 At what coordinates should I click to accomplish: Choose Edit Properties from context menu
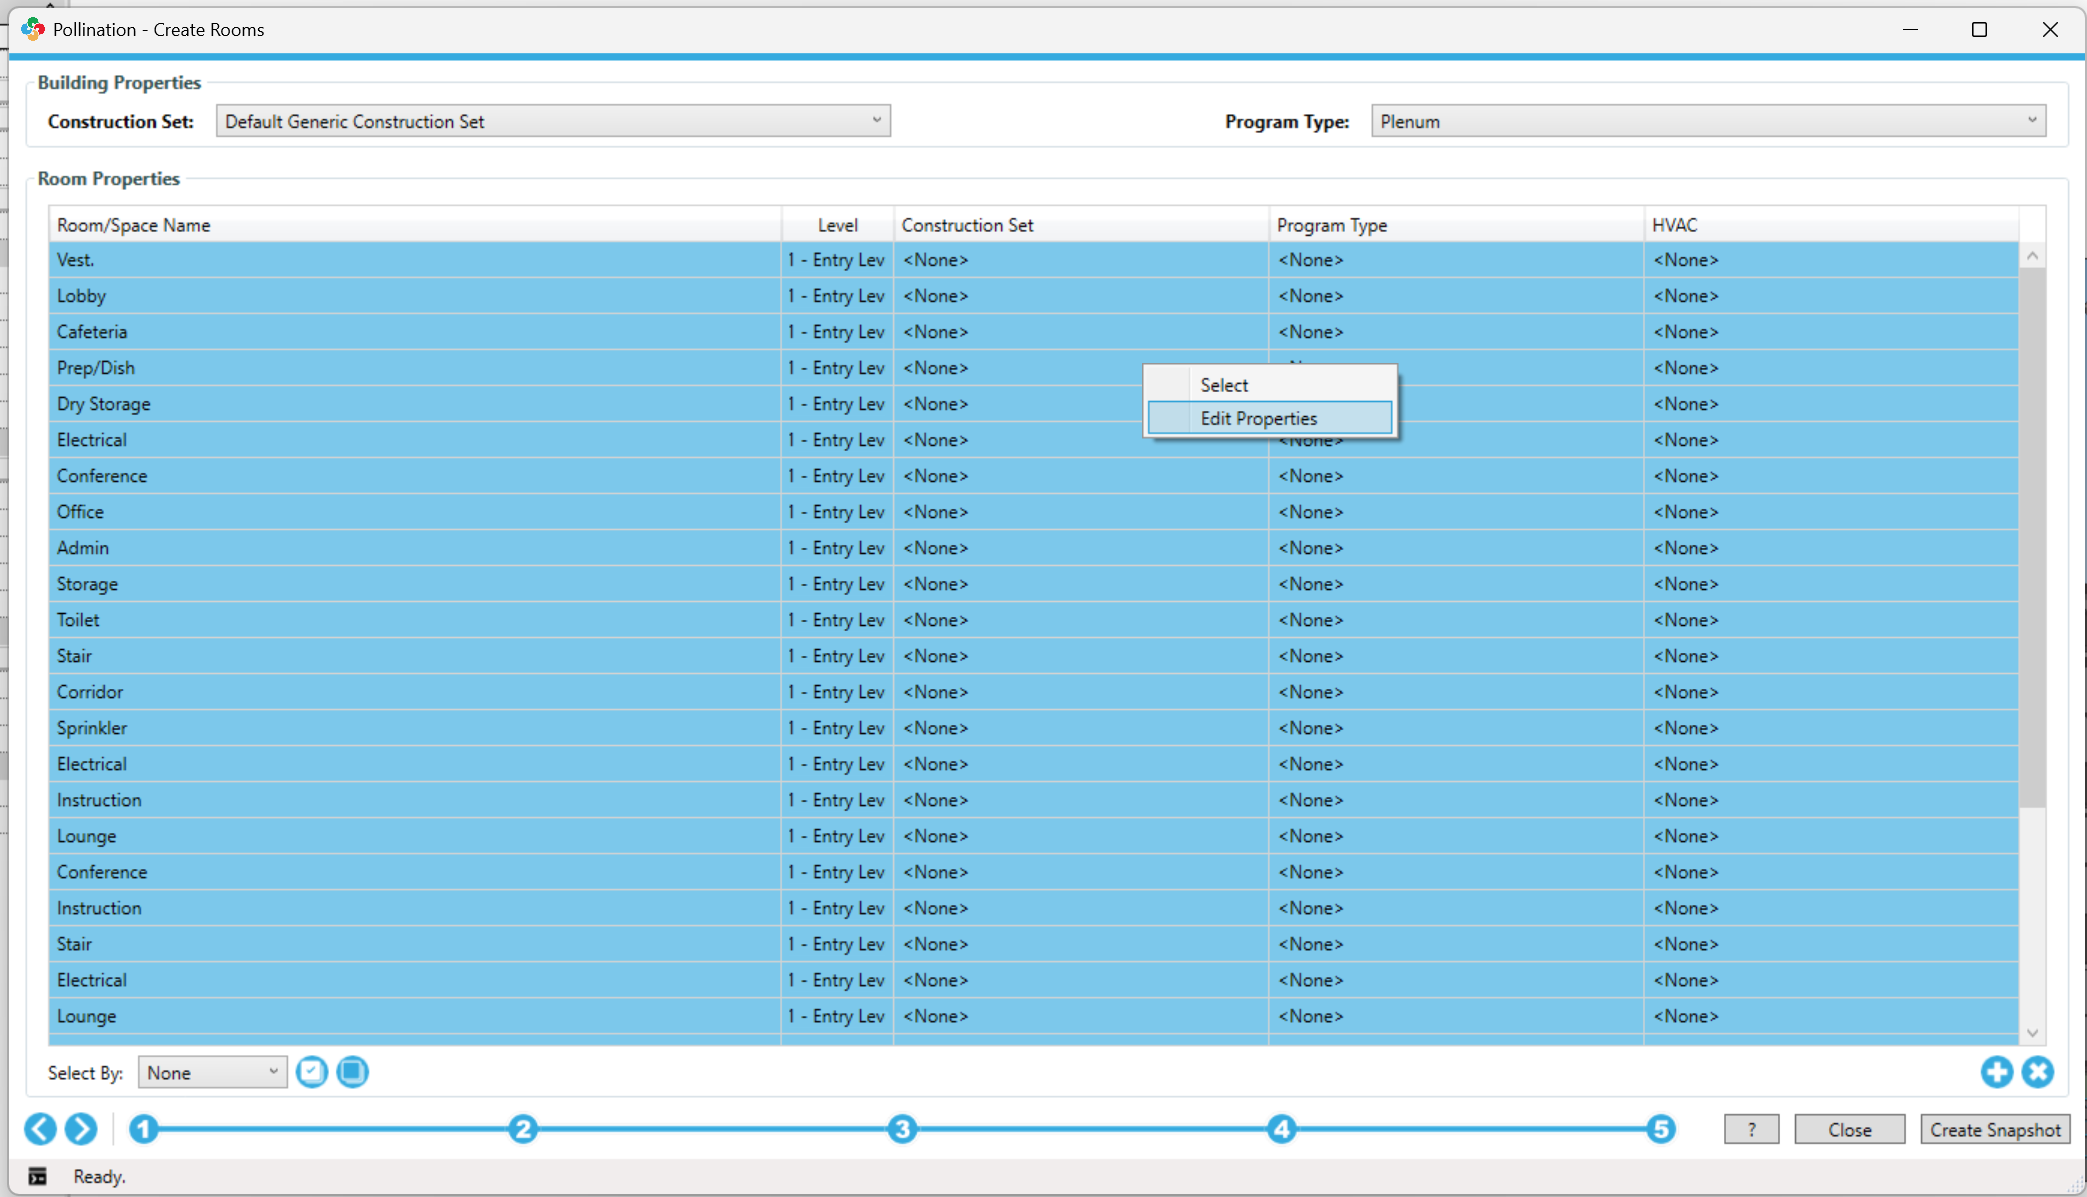click(x=1270, y=418)
